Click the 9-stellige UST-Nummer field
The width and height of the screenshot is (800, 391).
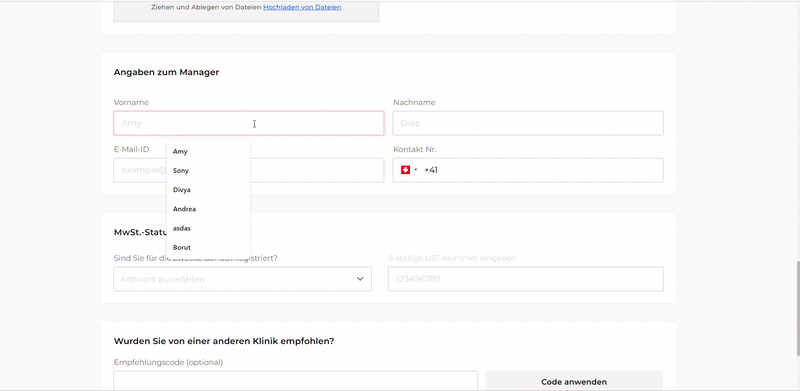pos(526,279)
